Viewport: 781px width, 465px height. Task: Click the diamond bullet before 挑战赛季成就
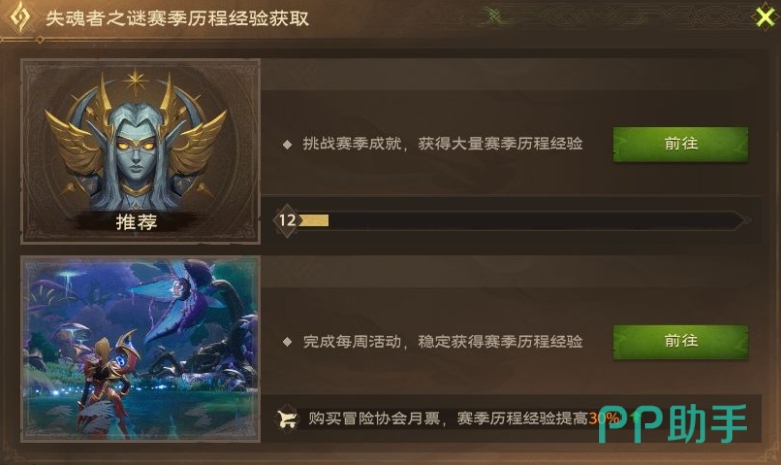click(x=287, y=144)
